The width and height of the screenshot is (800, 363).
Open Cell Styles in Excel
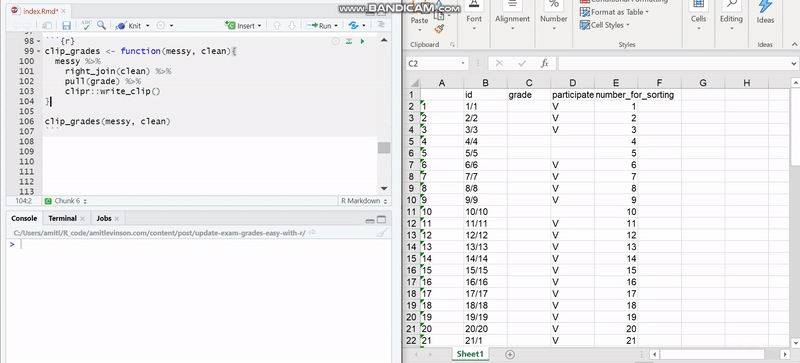pos(605,25)
